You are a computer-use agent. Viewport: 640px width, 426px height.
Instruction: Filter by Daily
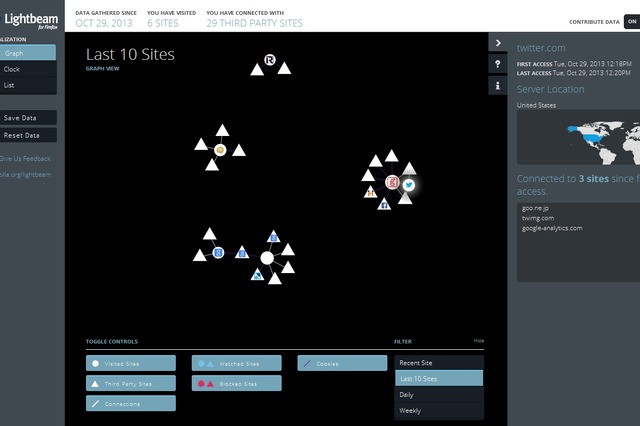pyautogui.click(x=439, y=395)
